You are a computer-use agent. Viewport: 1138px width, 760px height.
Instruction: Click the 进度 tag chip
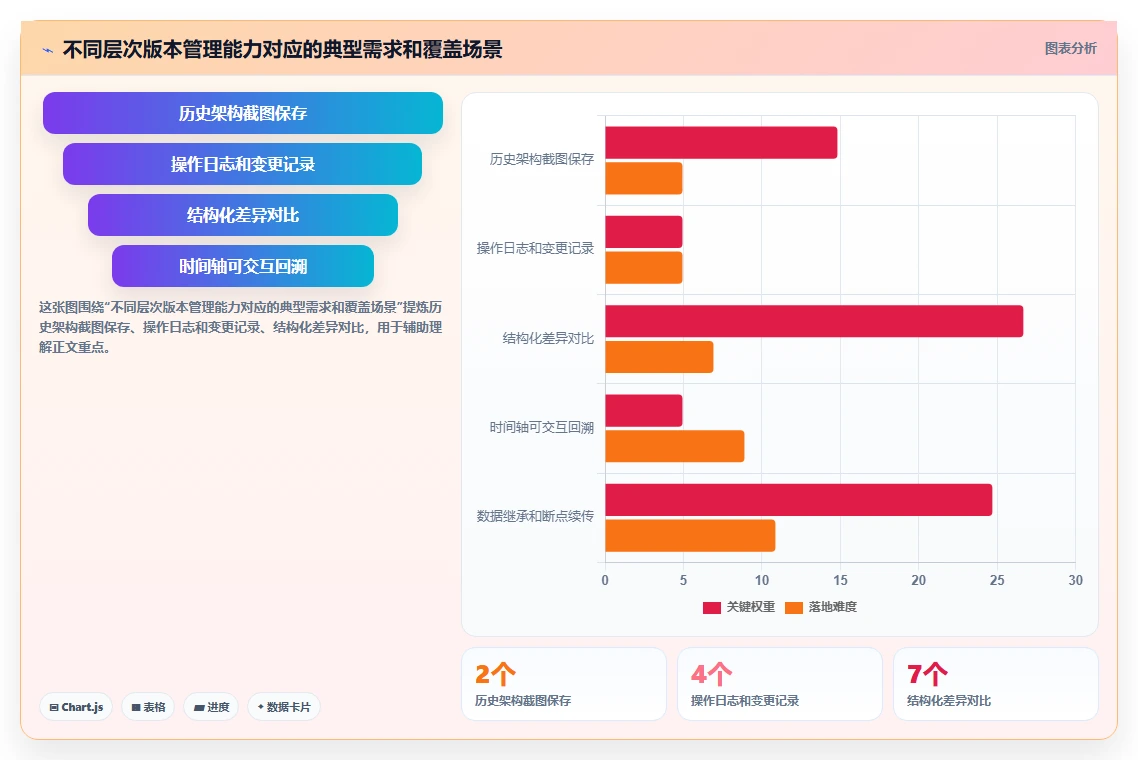pyautogui.click(x=211, y=707)
